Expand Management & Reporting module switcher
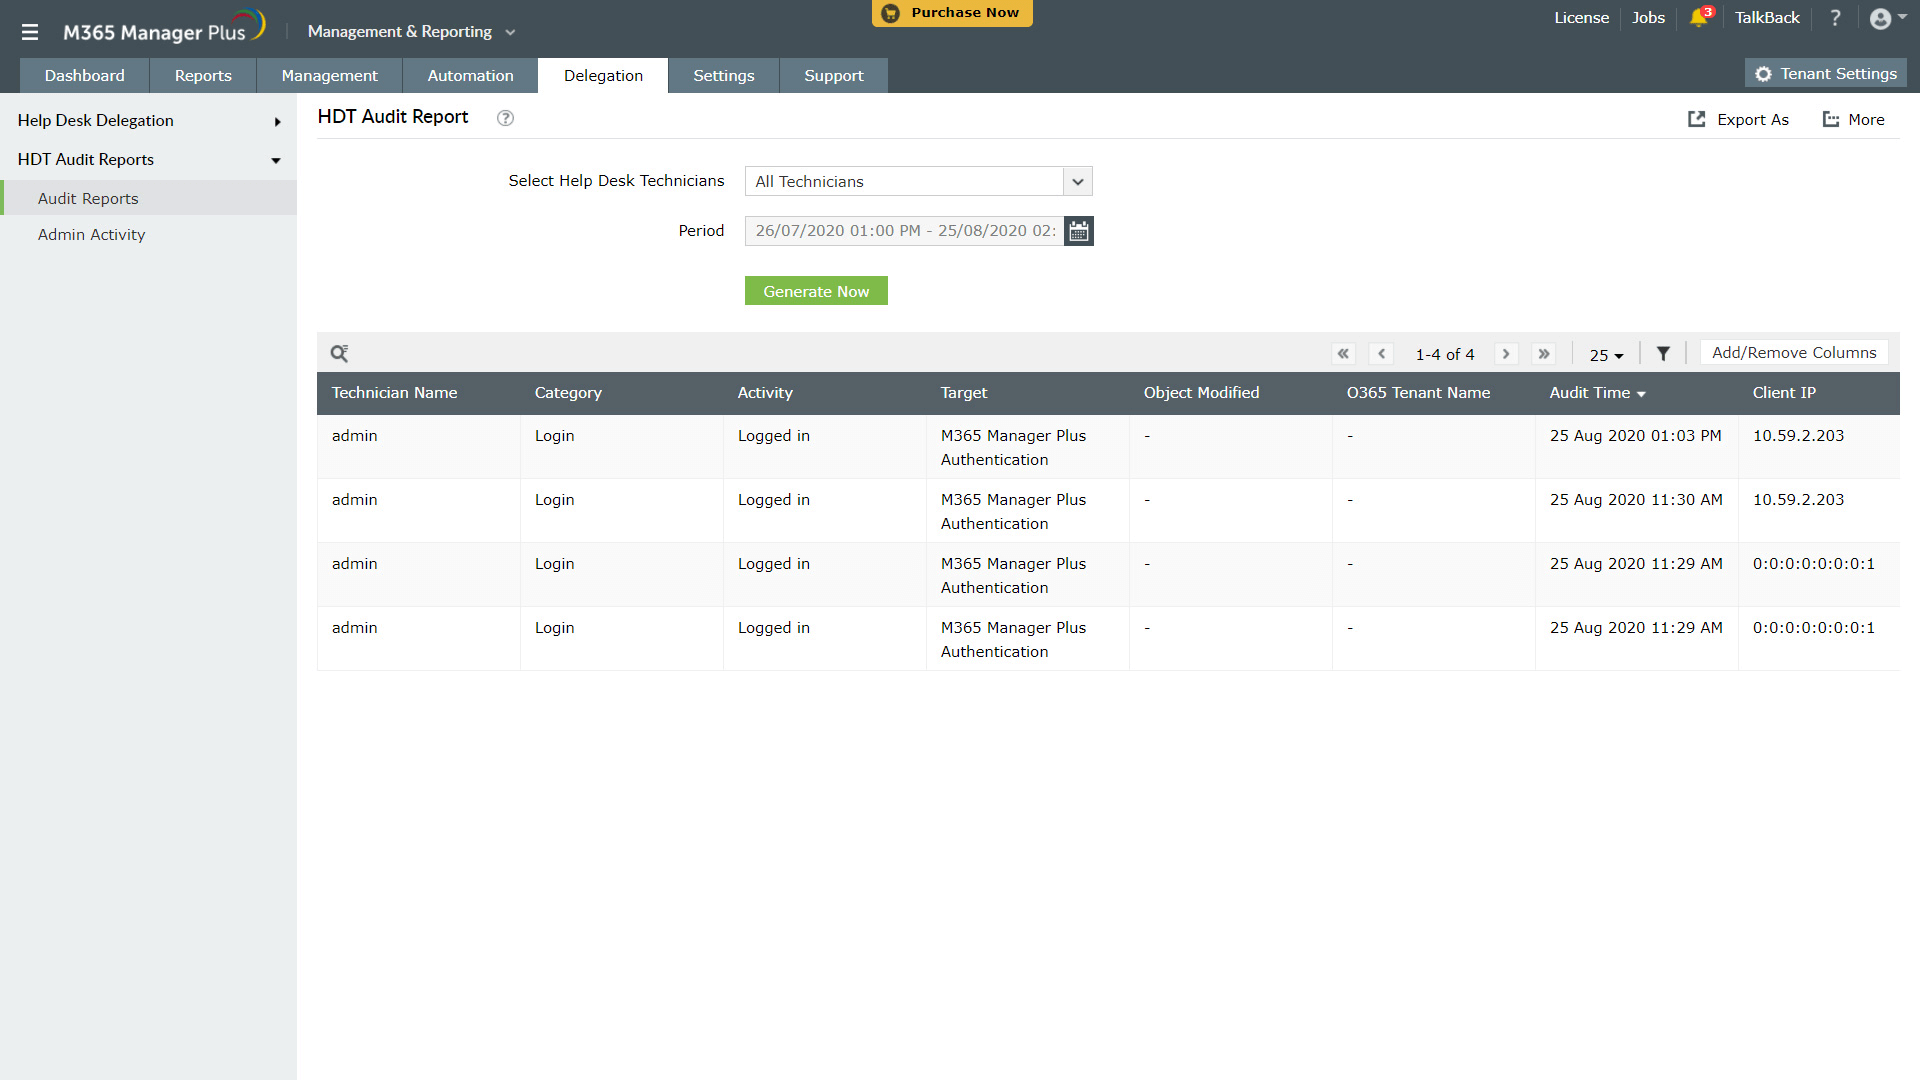 pos(411,32)
